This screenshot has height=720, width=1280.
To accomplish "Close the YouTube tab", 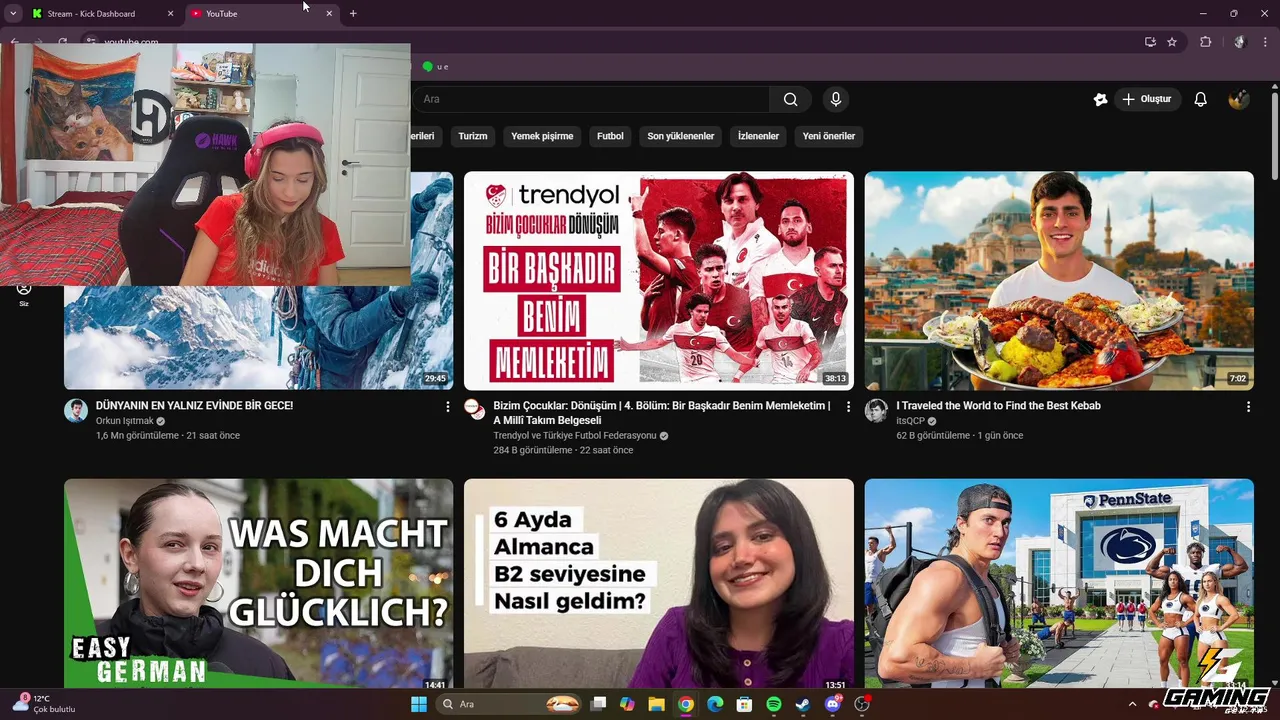I will point(329,14).
